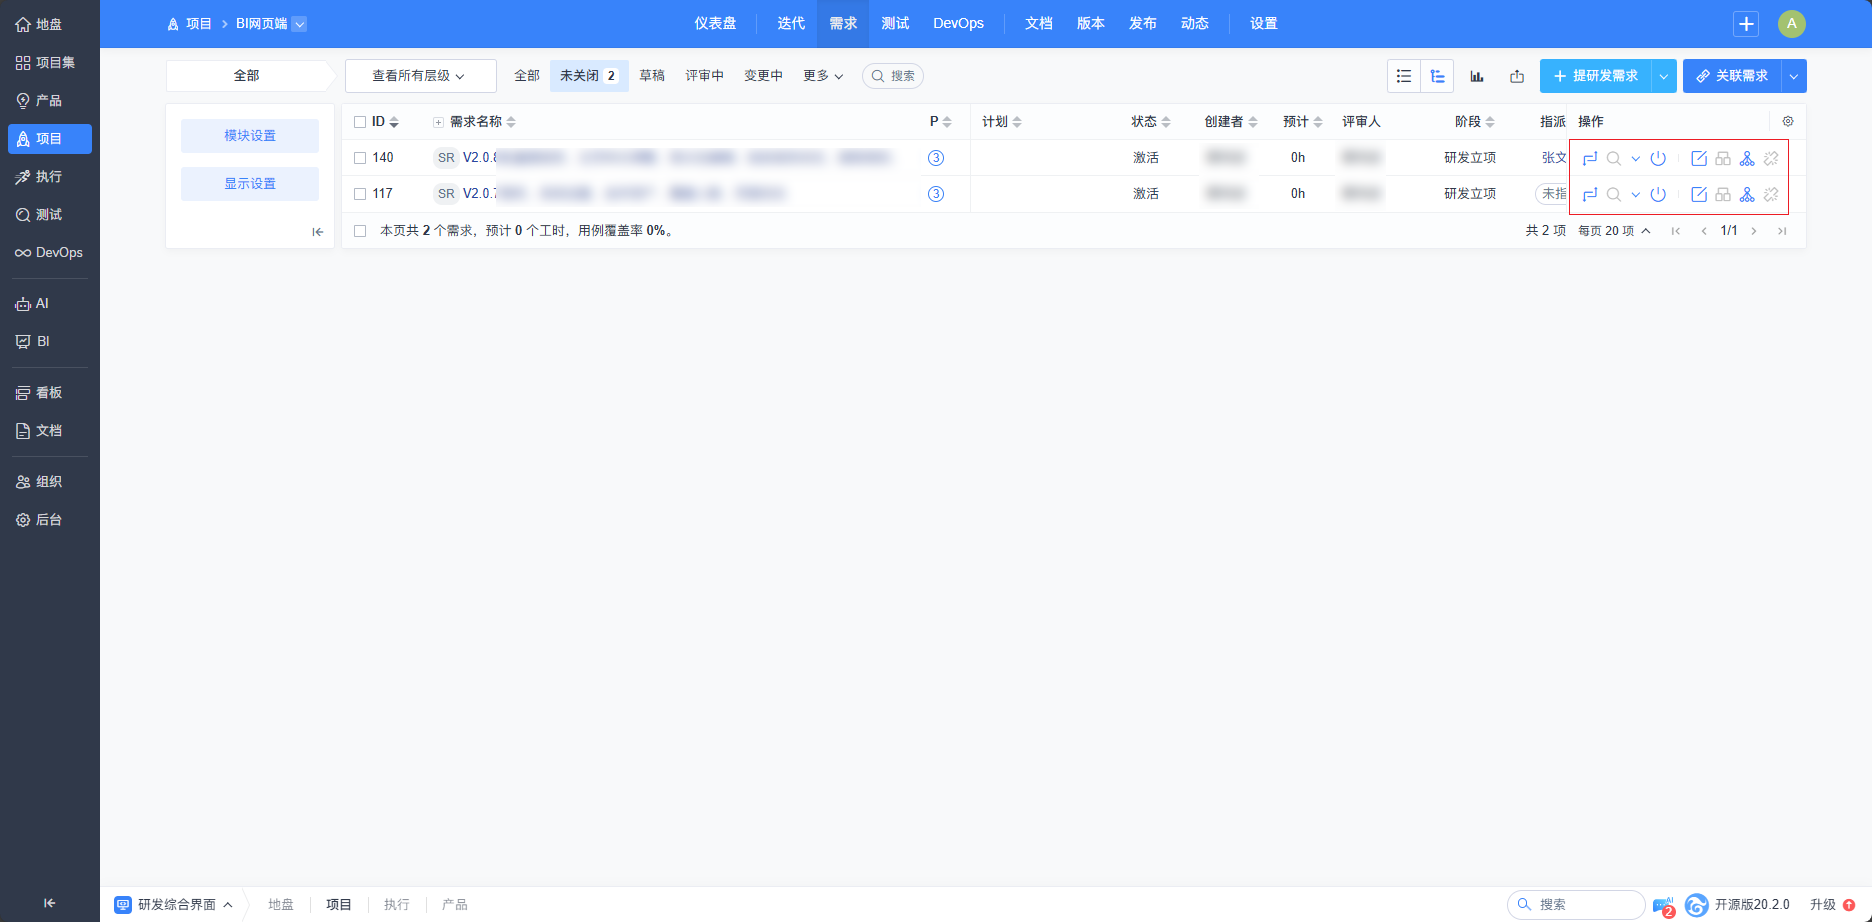Click the unlink icon for requirement 140
Screen dimensions: 1872x922
click(x=1771, y=158)
